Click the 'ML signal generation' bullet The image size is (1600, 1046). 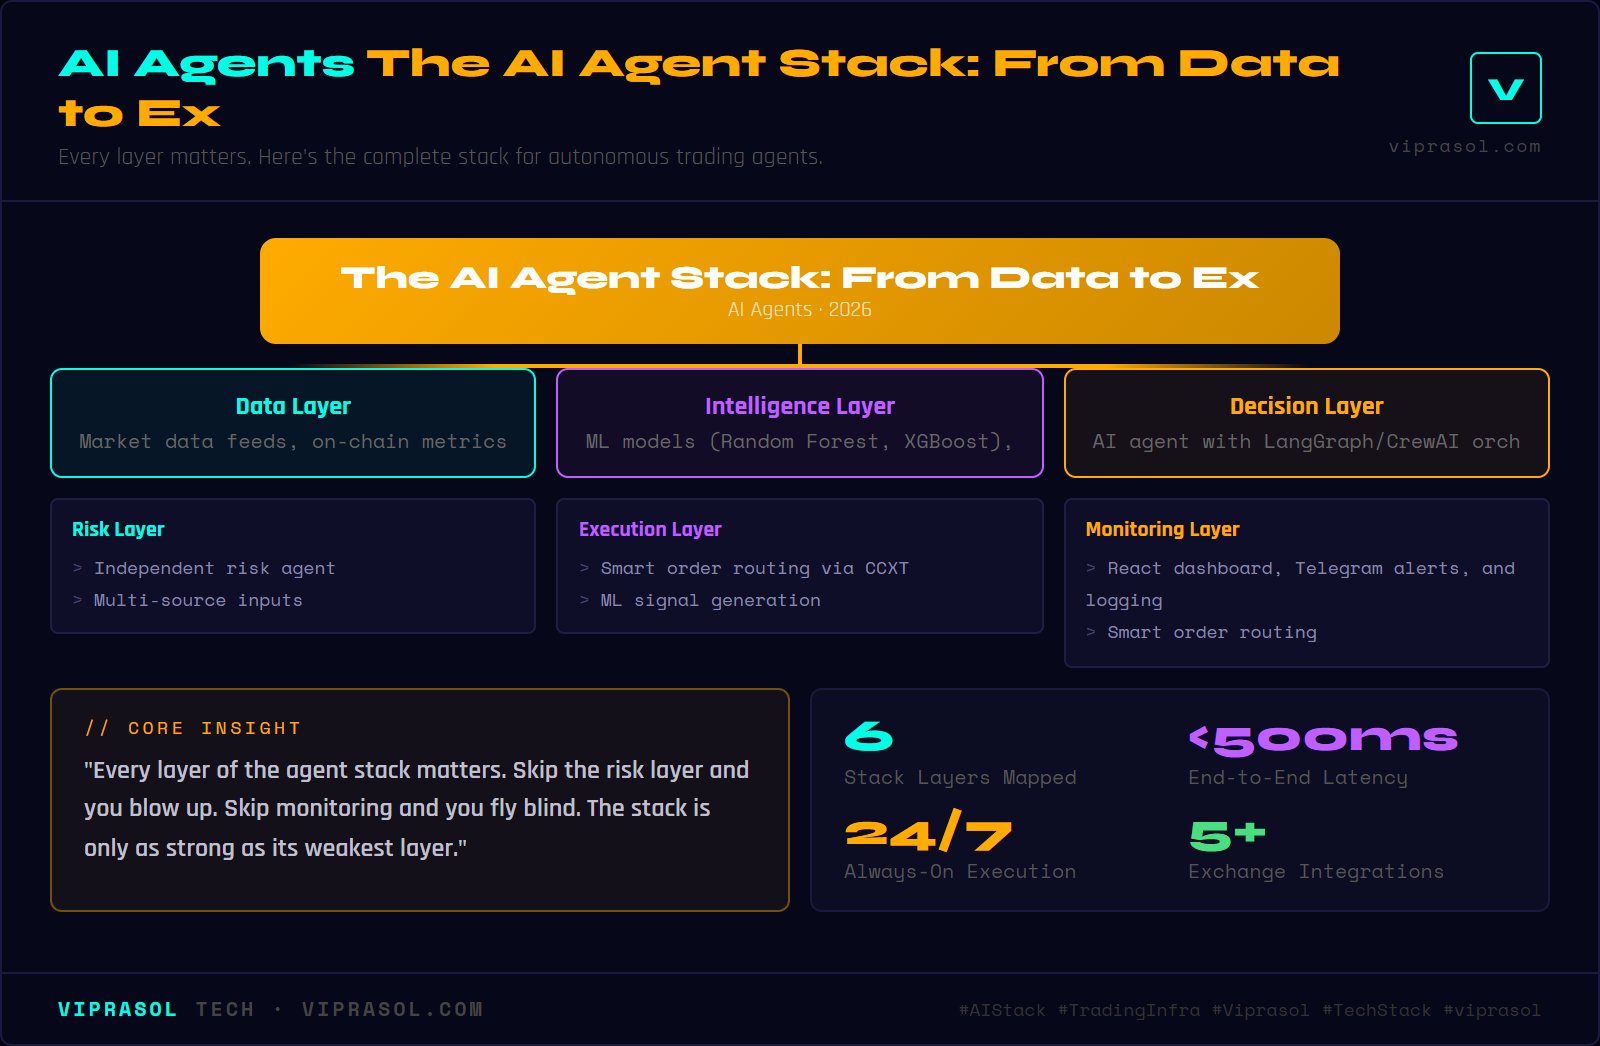tap(710, 601)
